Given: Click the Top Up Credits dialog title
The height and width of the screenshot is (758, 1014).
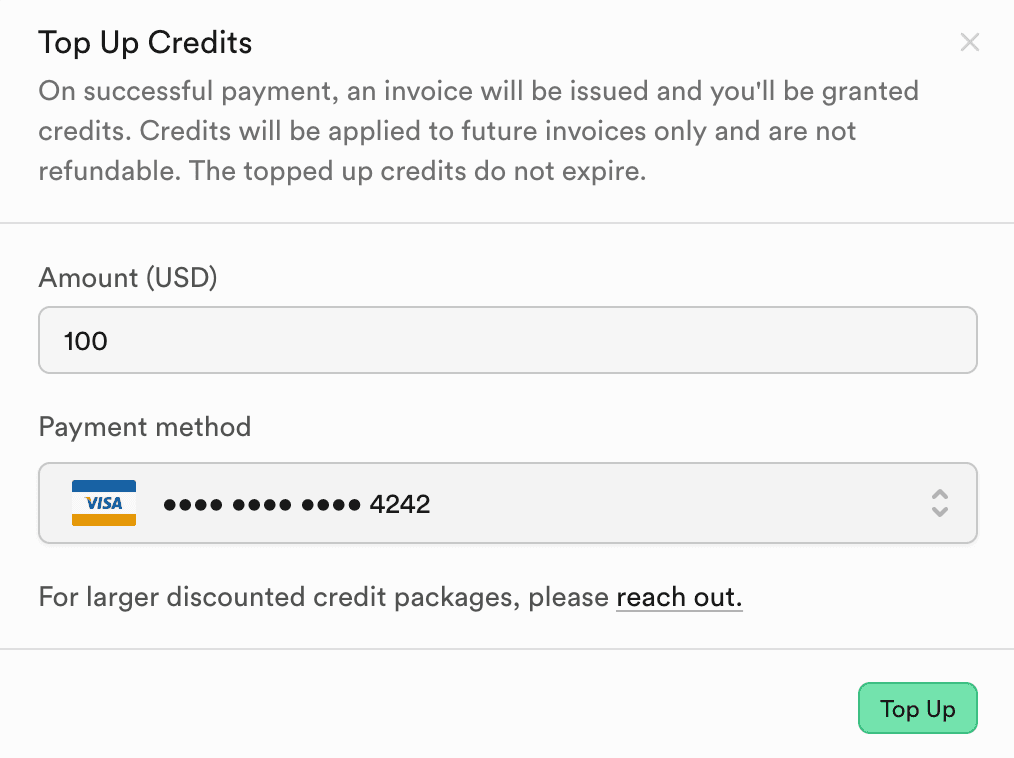Looking at the screenshot, I should point(145,42).
